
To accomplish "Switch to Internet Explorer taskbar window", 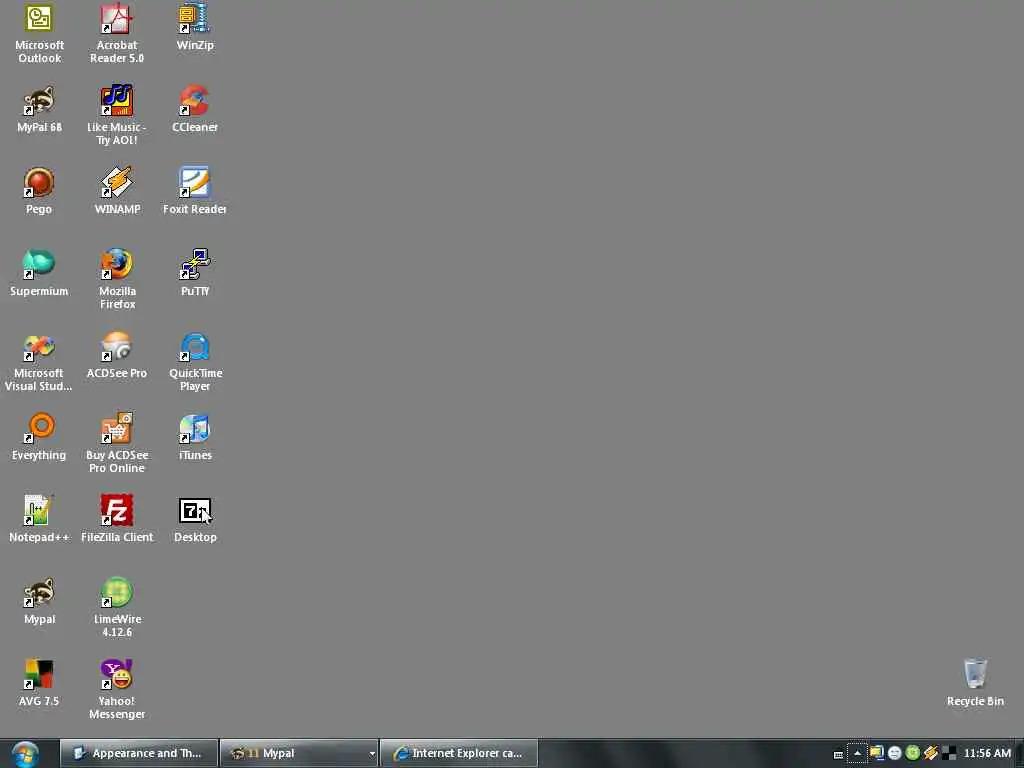I will pos(458,753).
